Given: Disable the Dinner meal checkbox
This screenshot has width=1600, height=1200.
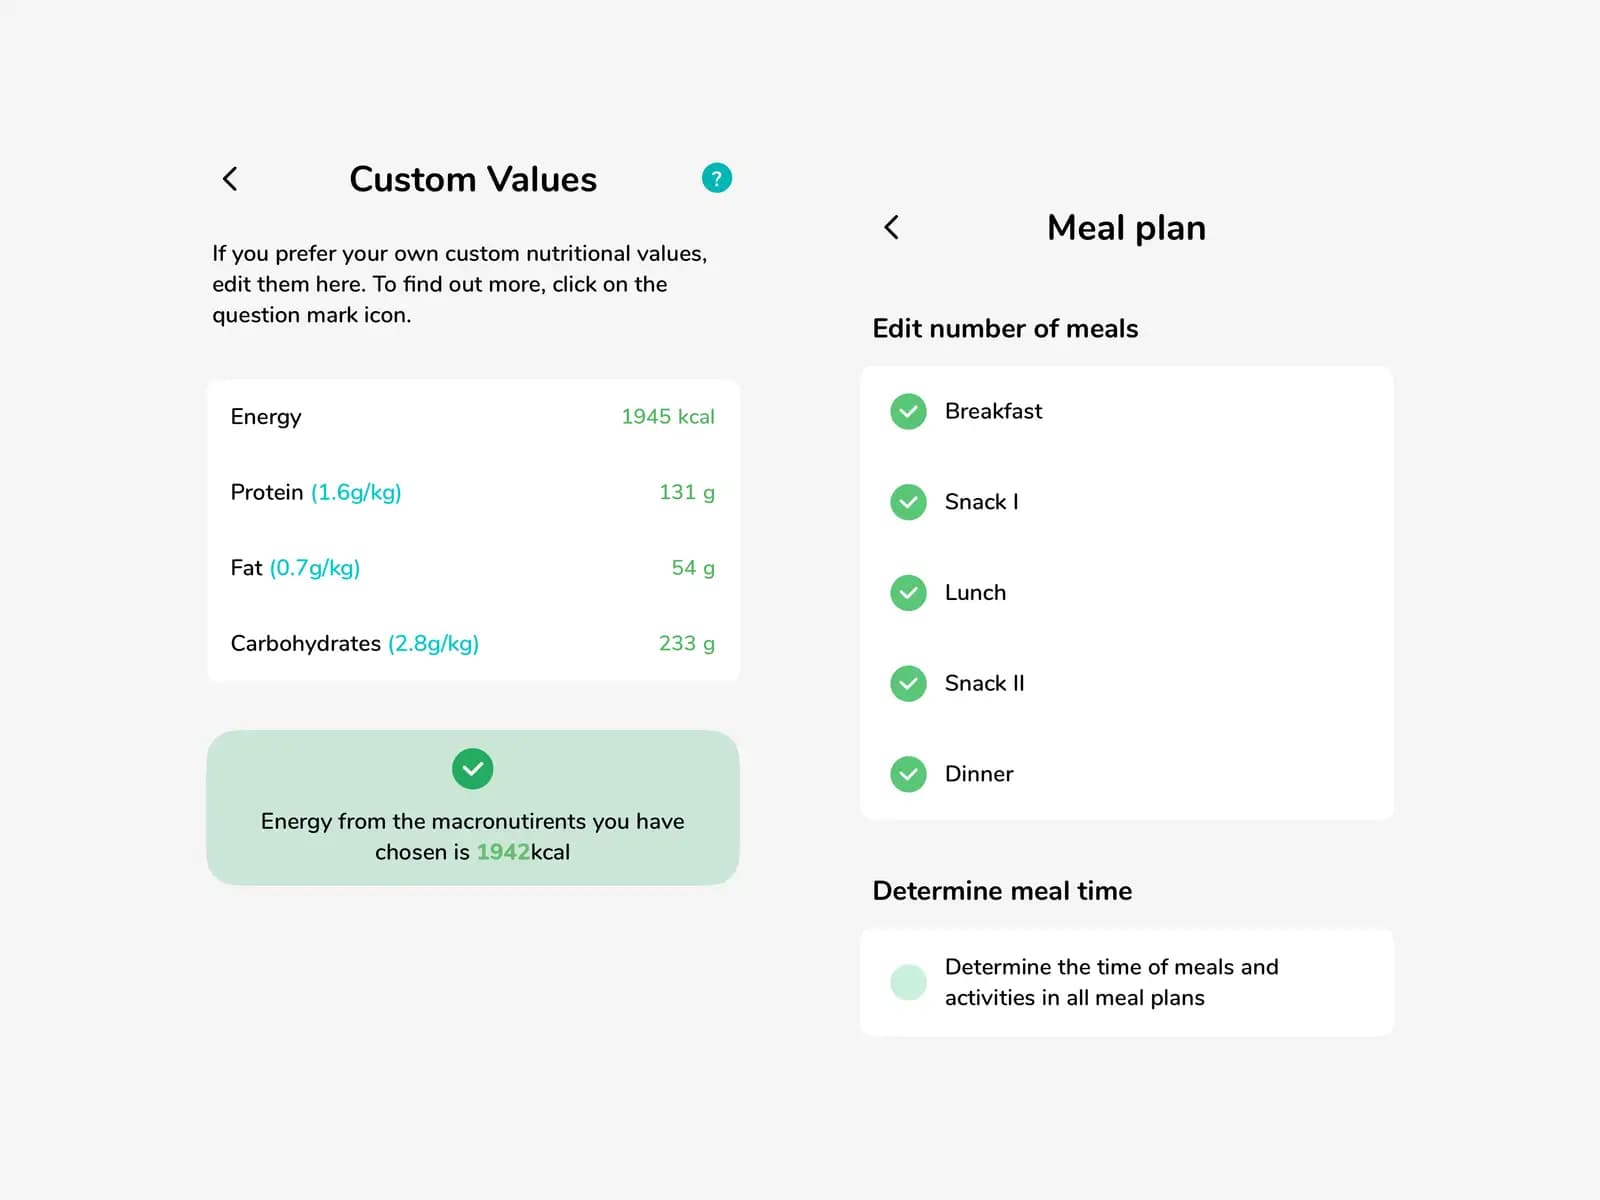Looking at the screenshot, I should (x=908, y=774).
